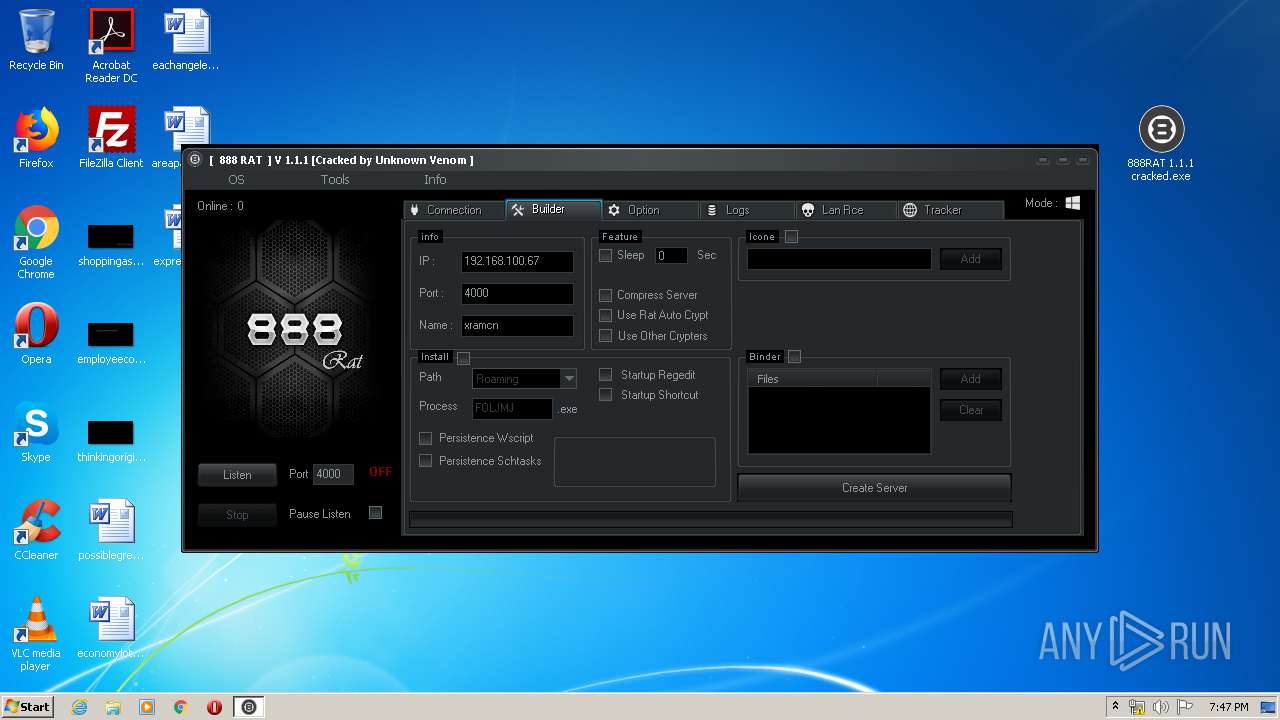1280x720 pixels.
Task: Open the Tools menu
Action: pyautogui.click(x=335, y=180)
